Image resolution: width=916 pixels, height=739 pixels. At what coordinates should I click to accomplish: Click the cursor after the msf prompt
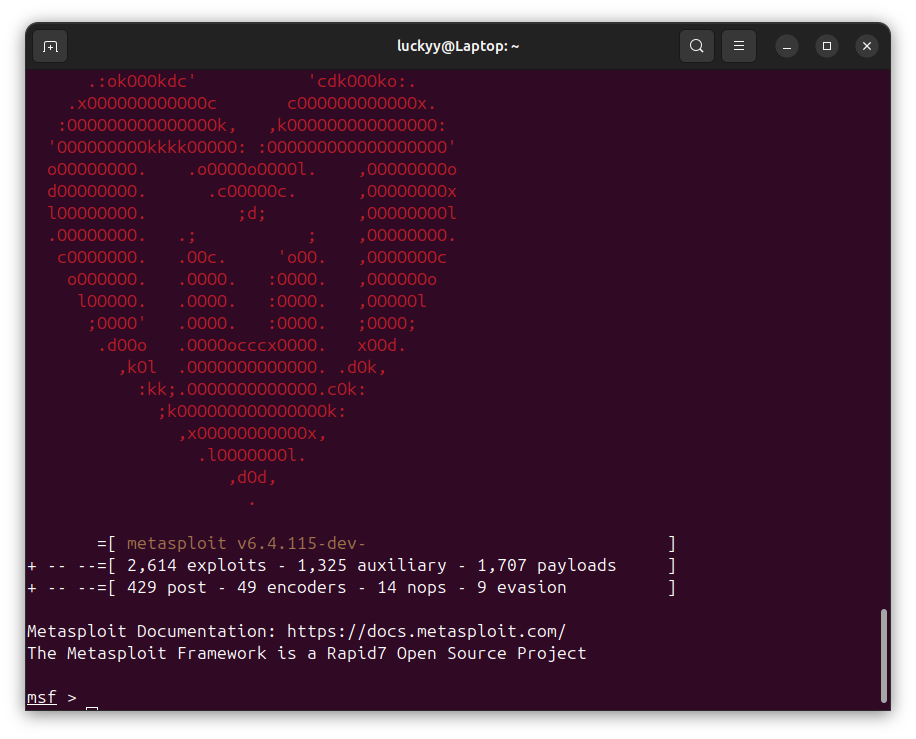92,708
